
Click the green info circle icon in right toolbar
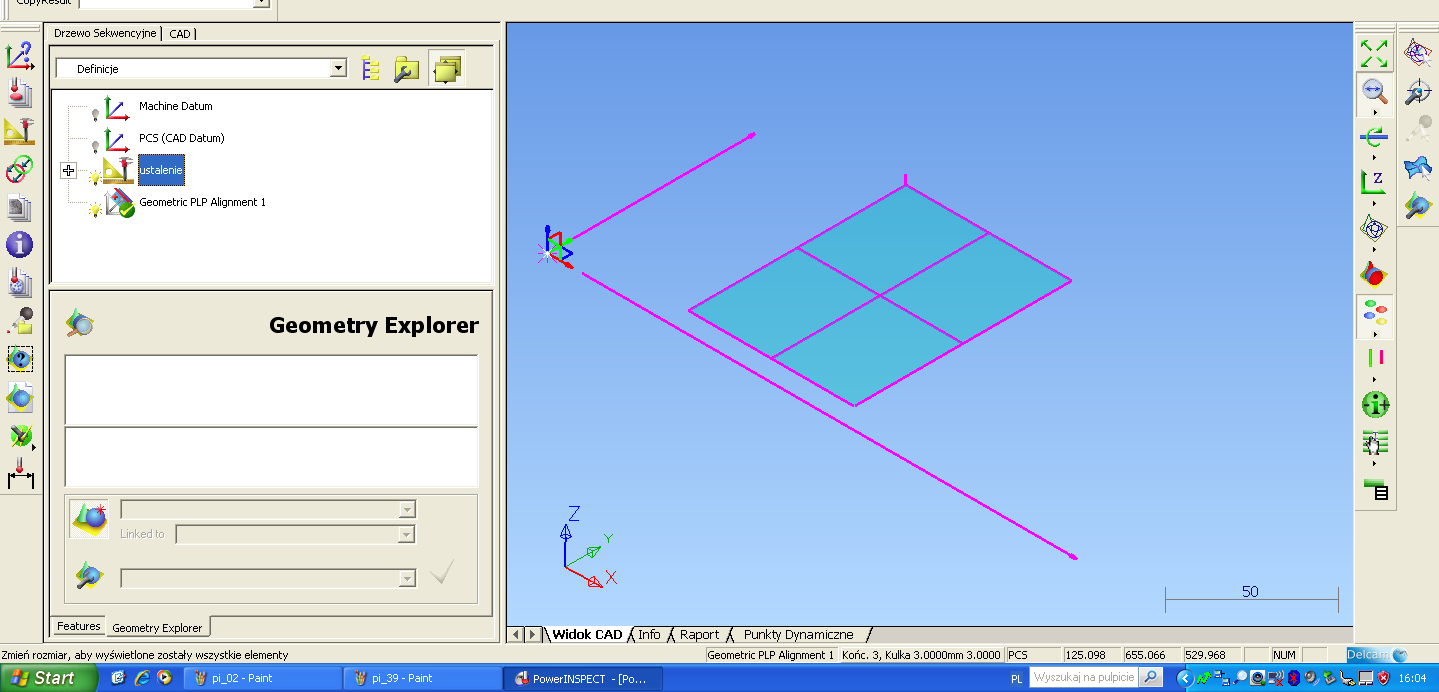pos(1374,405)
